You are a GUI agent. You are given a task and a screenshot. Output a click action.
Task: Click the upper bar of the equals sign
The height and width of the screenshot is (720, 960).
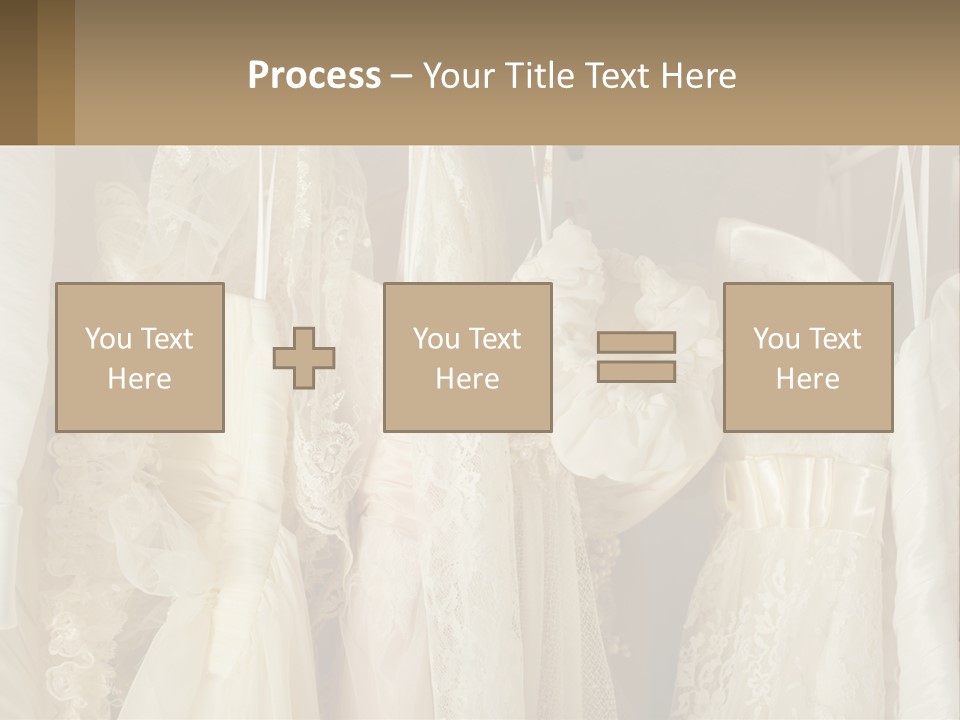636,343
